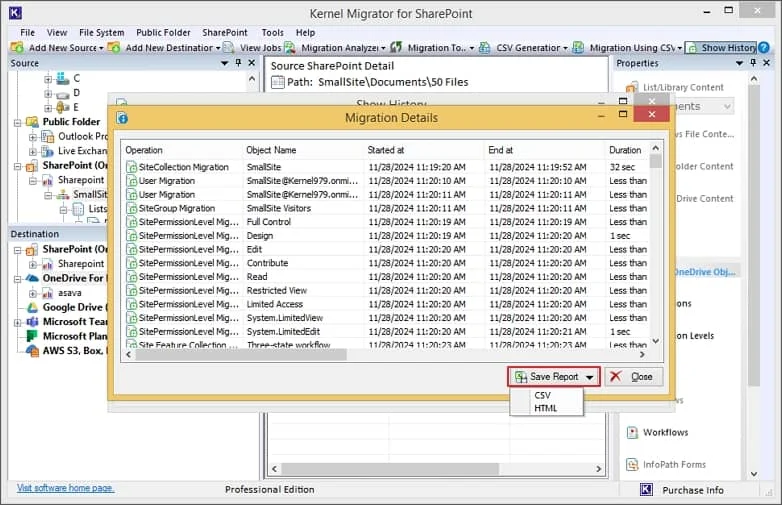Screen dimensions: 782x505
Task: Open the View menu
Action: coord(57,32)
